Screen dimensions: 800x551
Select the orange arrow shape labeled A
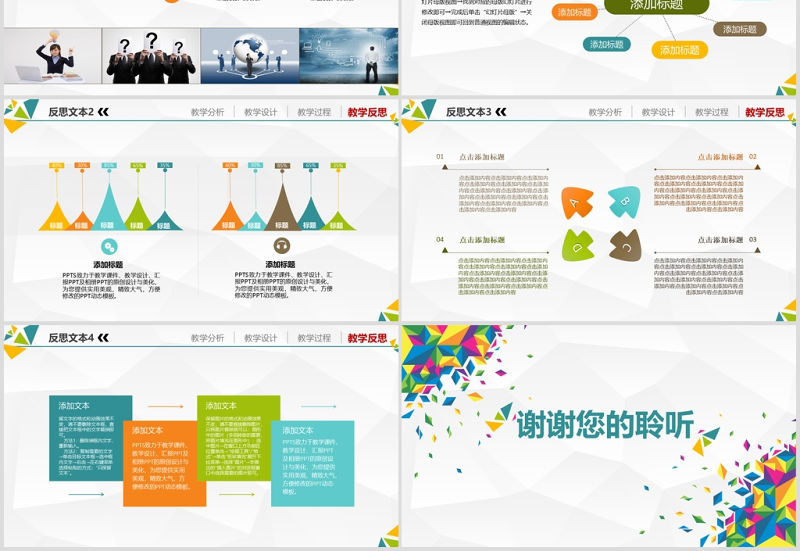coord(577,203)
